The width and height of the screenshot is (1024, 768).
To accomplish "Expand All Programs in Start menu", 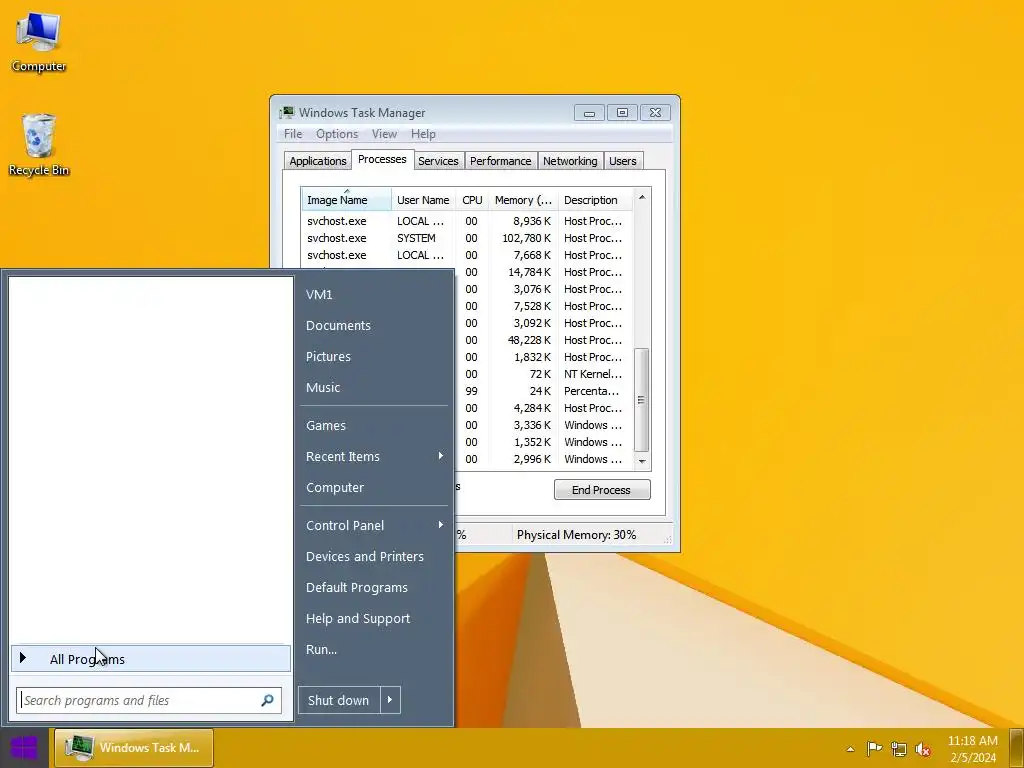I will coord(151,658).
